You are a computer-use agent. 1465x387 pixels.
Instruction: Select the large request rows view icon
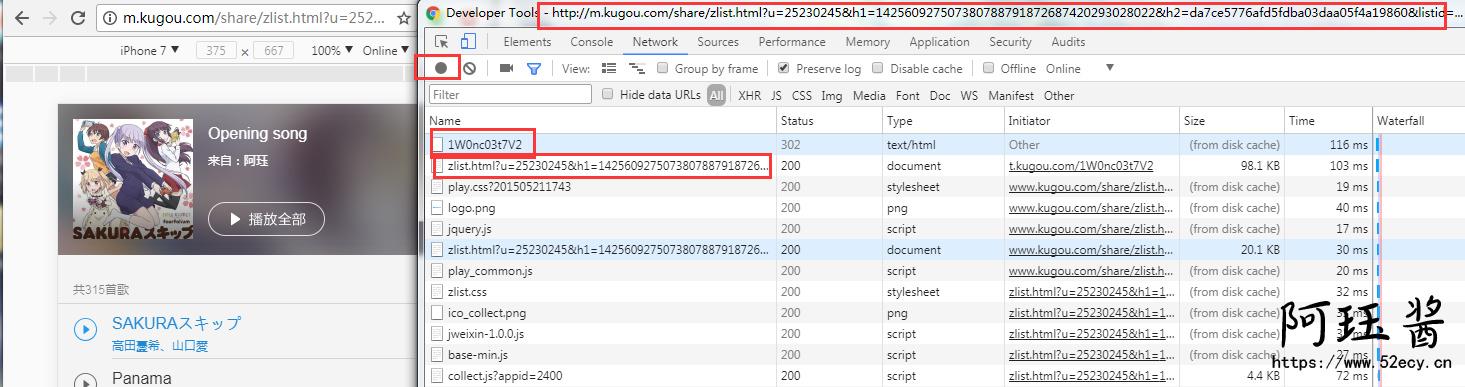click(609, 68)
